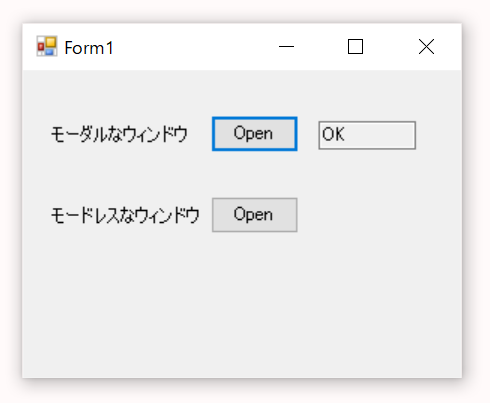The height and width of the screenshot is (403, 490).
Task: Click the モーダルなウィンドウ label
Action: (x=119, y=135)
